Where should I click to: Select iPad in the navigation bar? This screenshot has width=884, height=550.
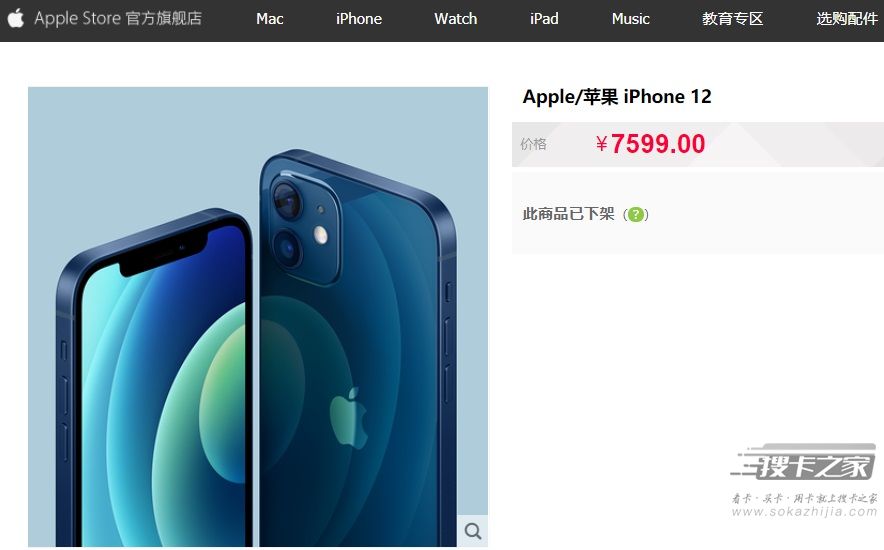tap(544, 19)
